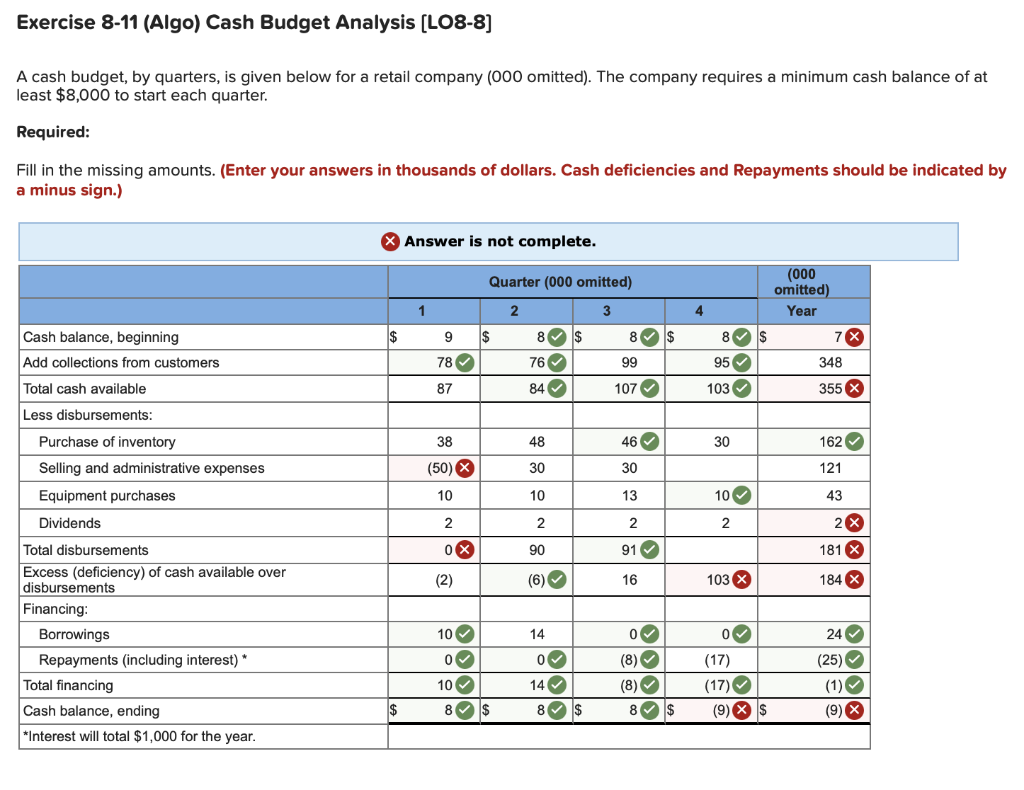Click green check beside Quarter 4 total financing (17)
Viewport: 1024px width, 790px height.
[741, 685]
